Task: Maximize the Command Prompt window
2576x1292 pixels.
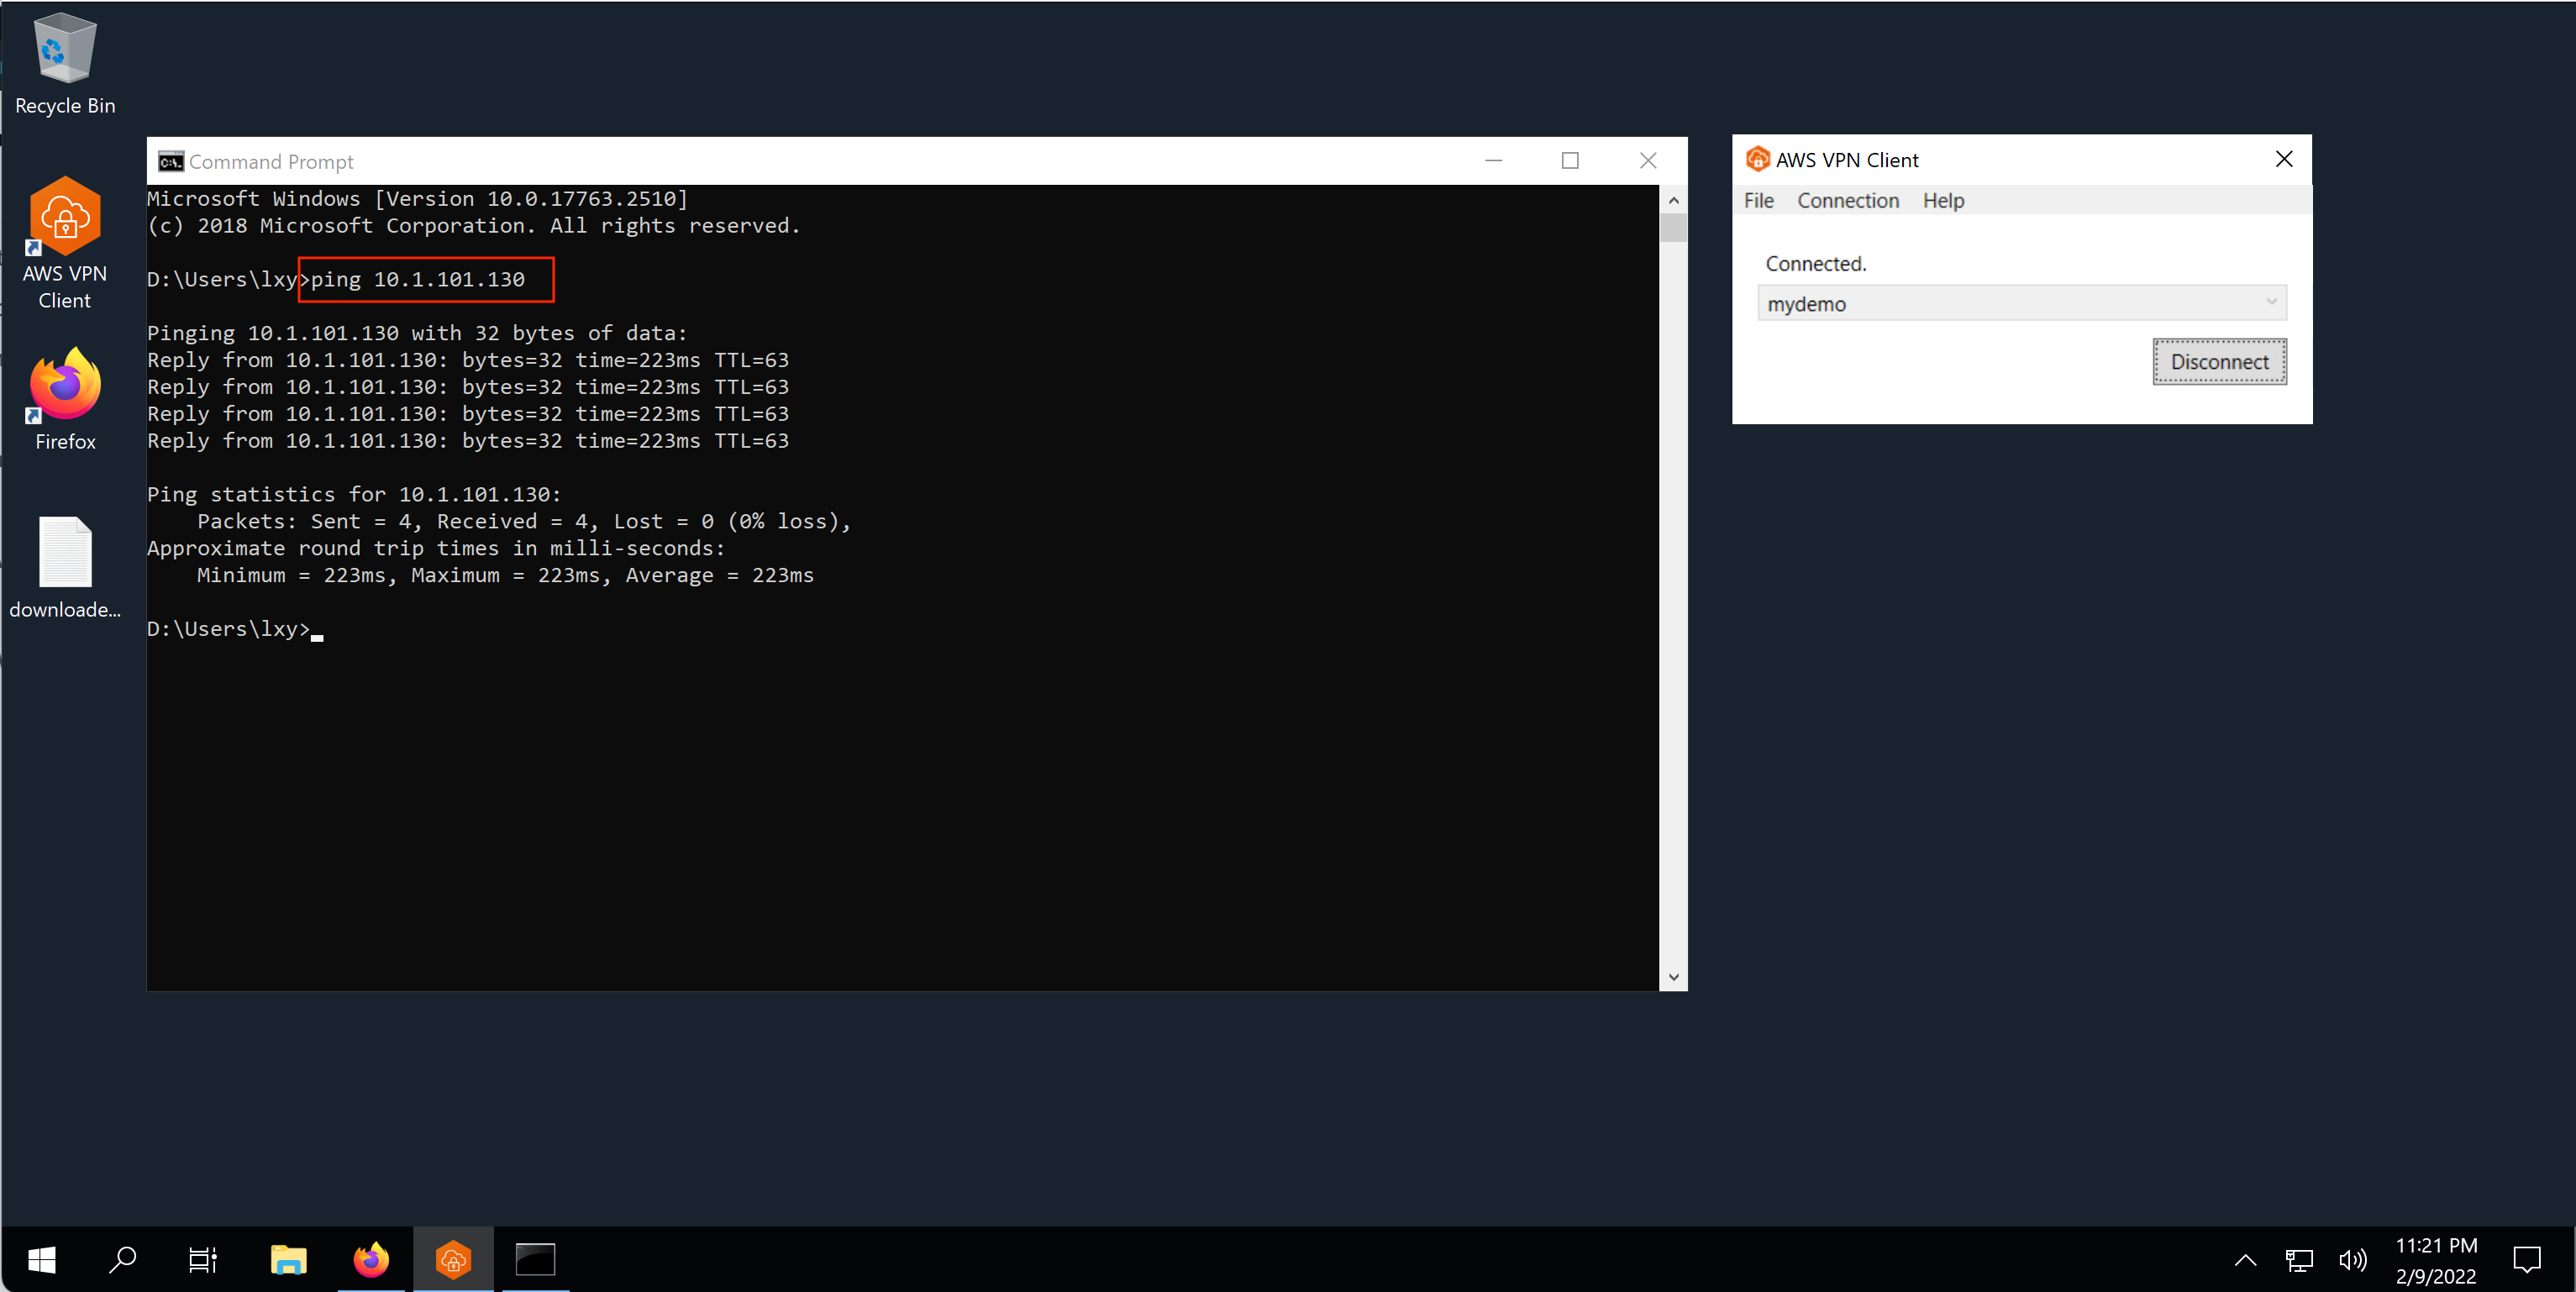Action: tap(1570, 160)
